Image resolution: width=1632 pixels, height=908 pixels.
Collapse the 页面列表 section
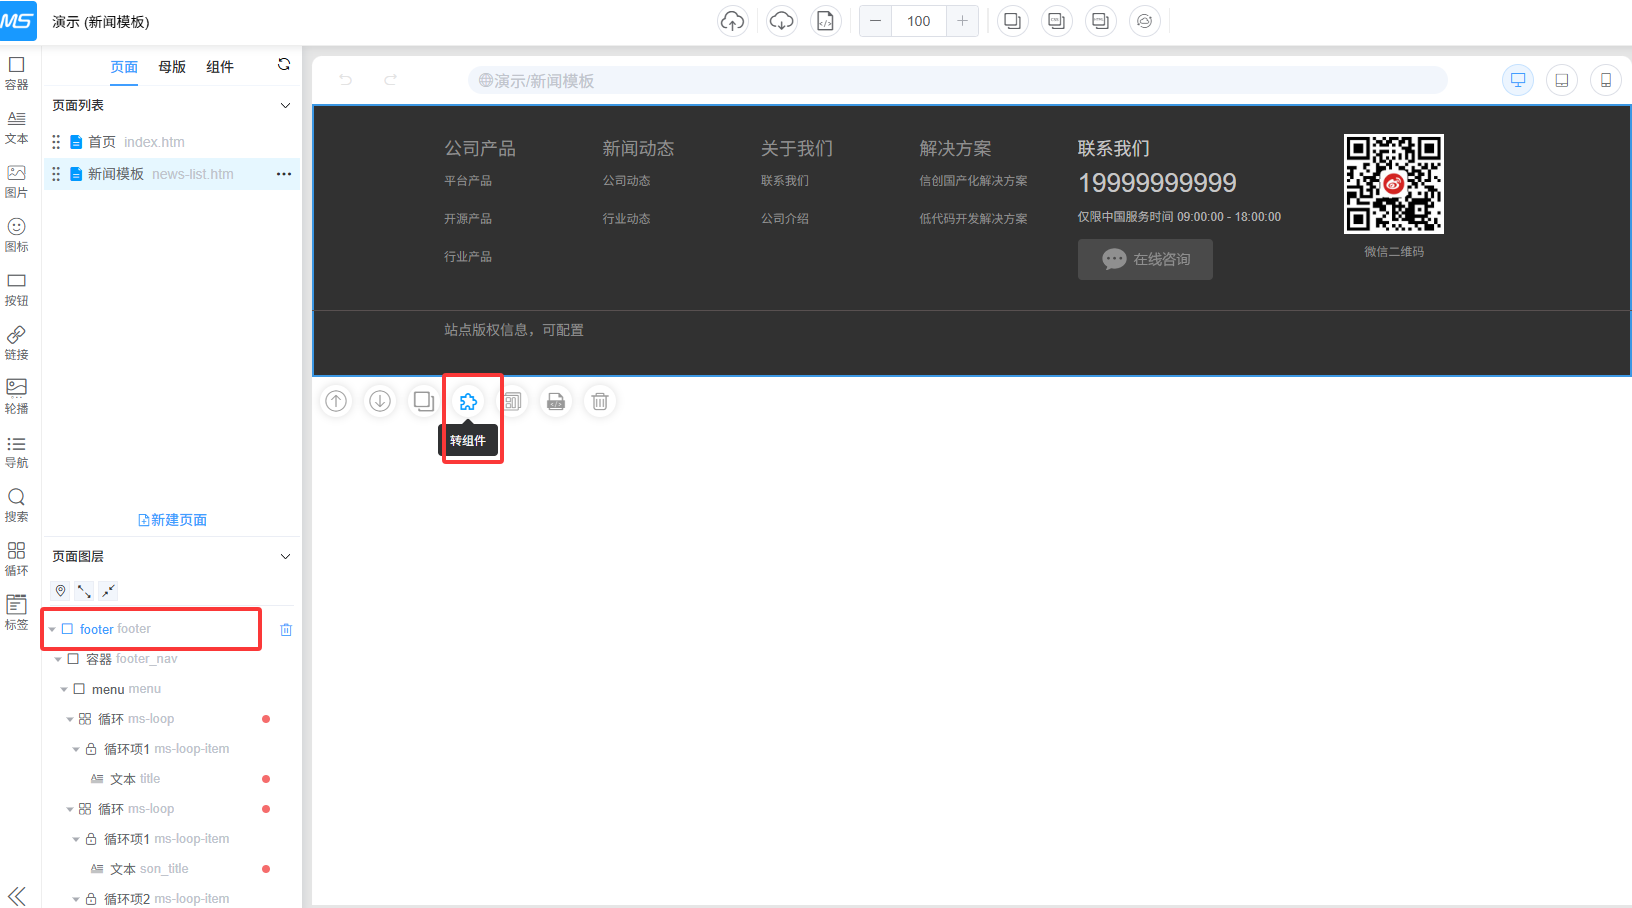tap(285, 105)
